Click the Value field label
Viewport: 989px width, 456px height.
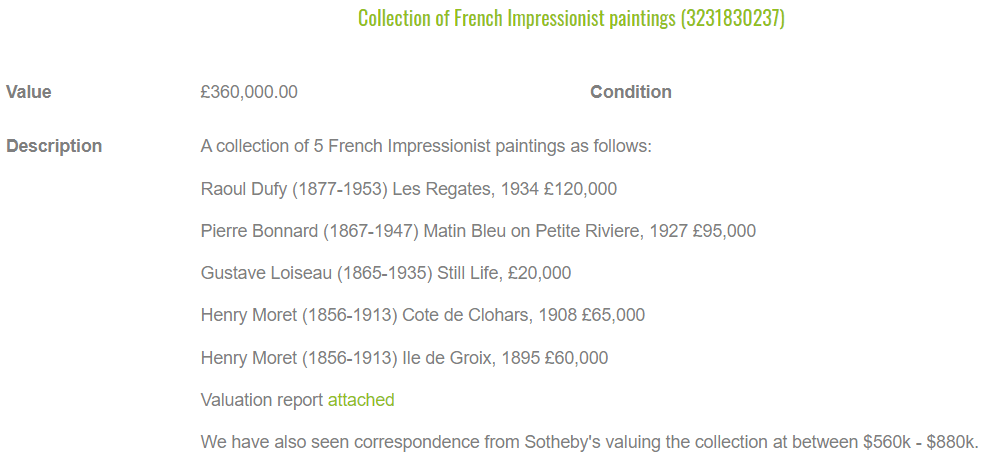[x=29, y=92]
